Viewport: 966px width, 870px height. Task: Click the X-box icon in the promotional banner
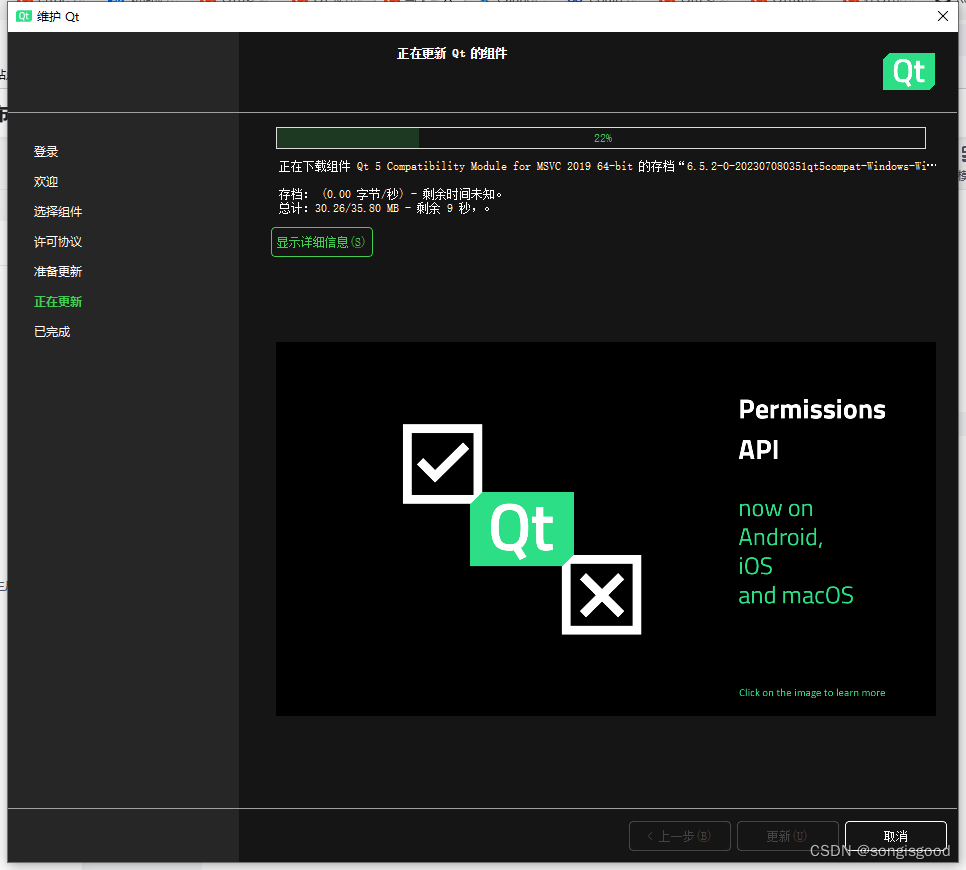point(600,595)
